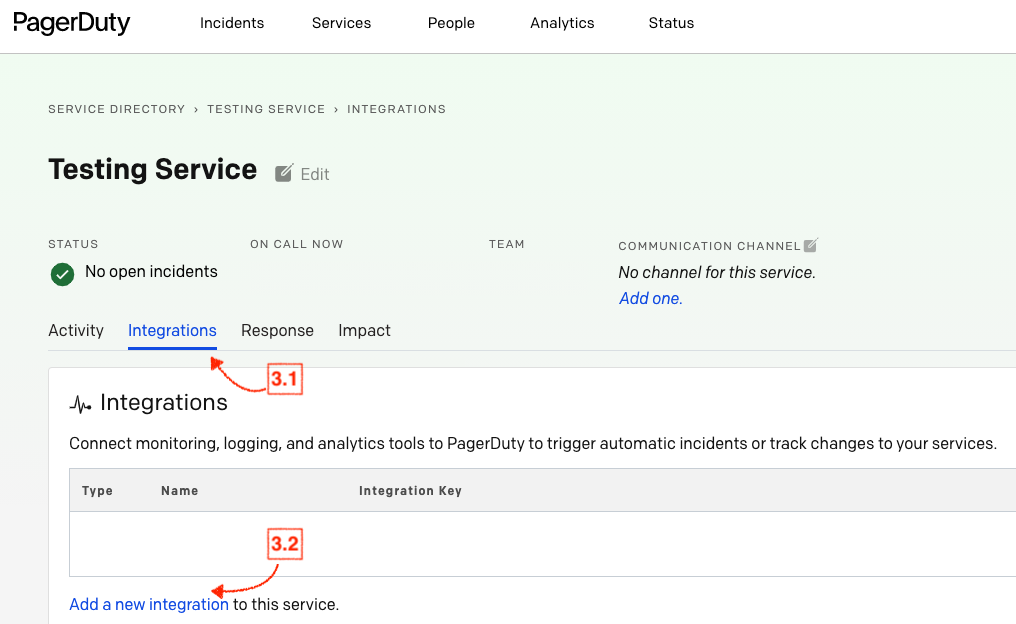Click the No open incidents status text
Viewport: 1016px width, 624px height.
click(x=151, y=272)
